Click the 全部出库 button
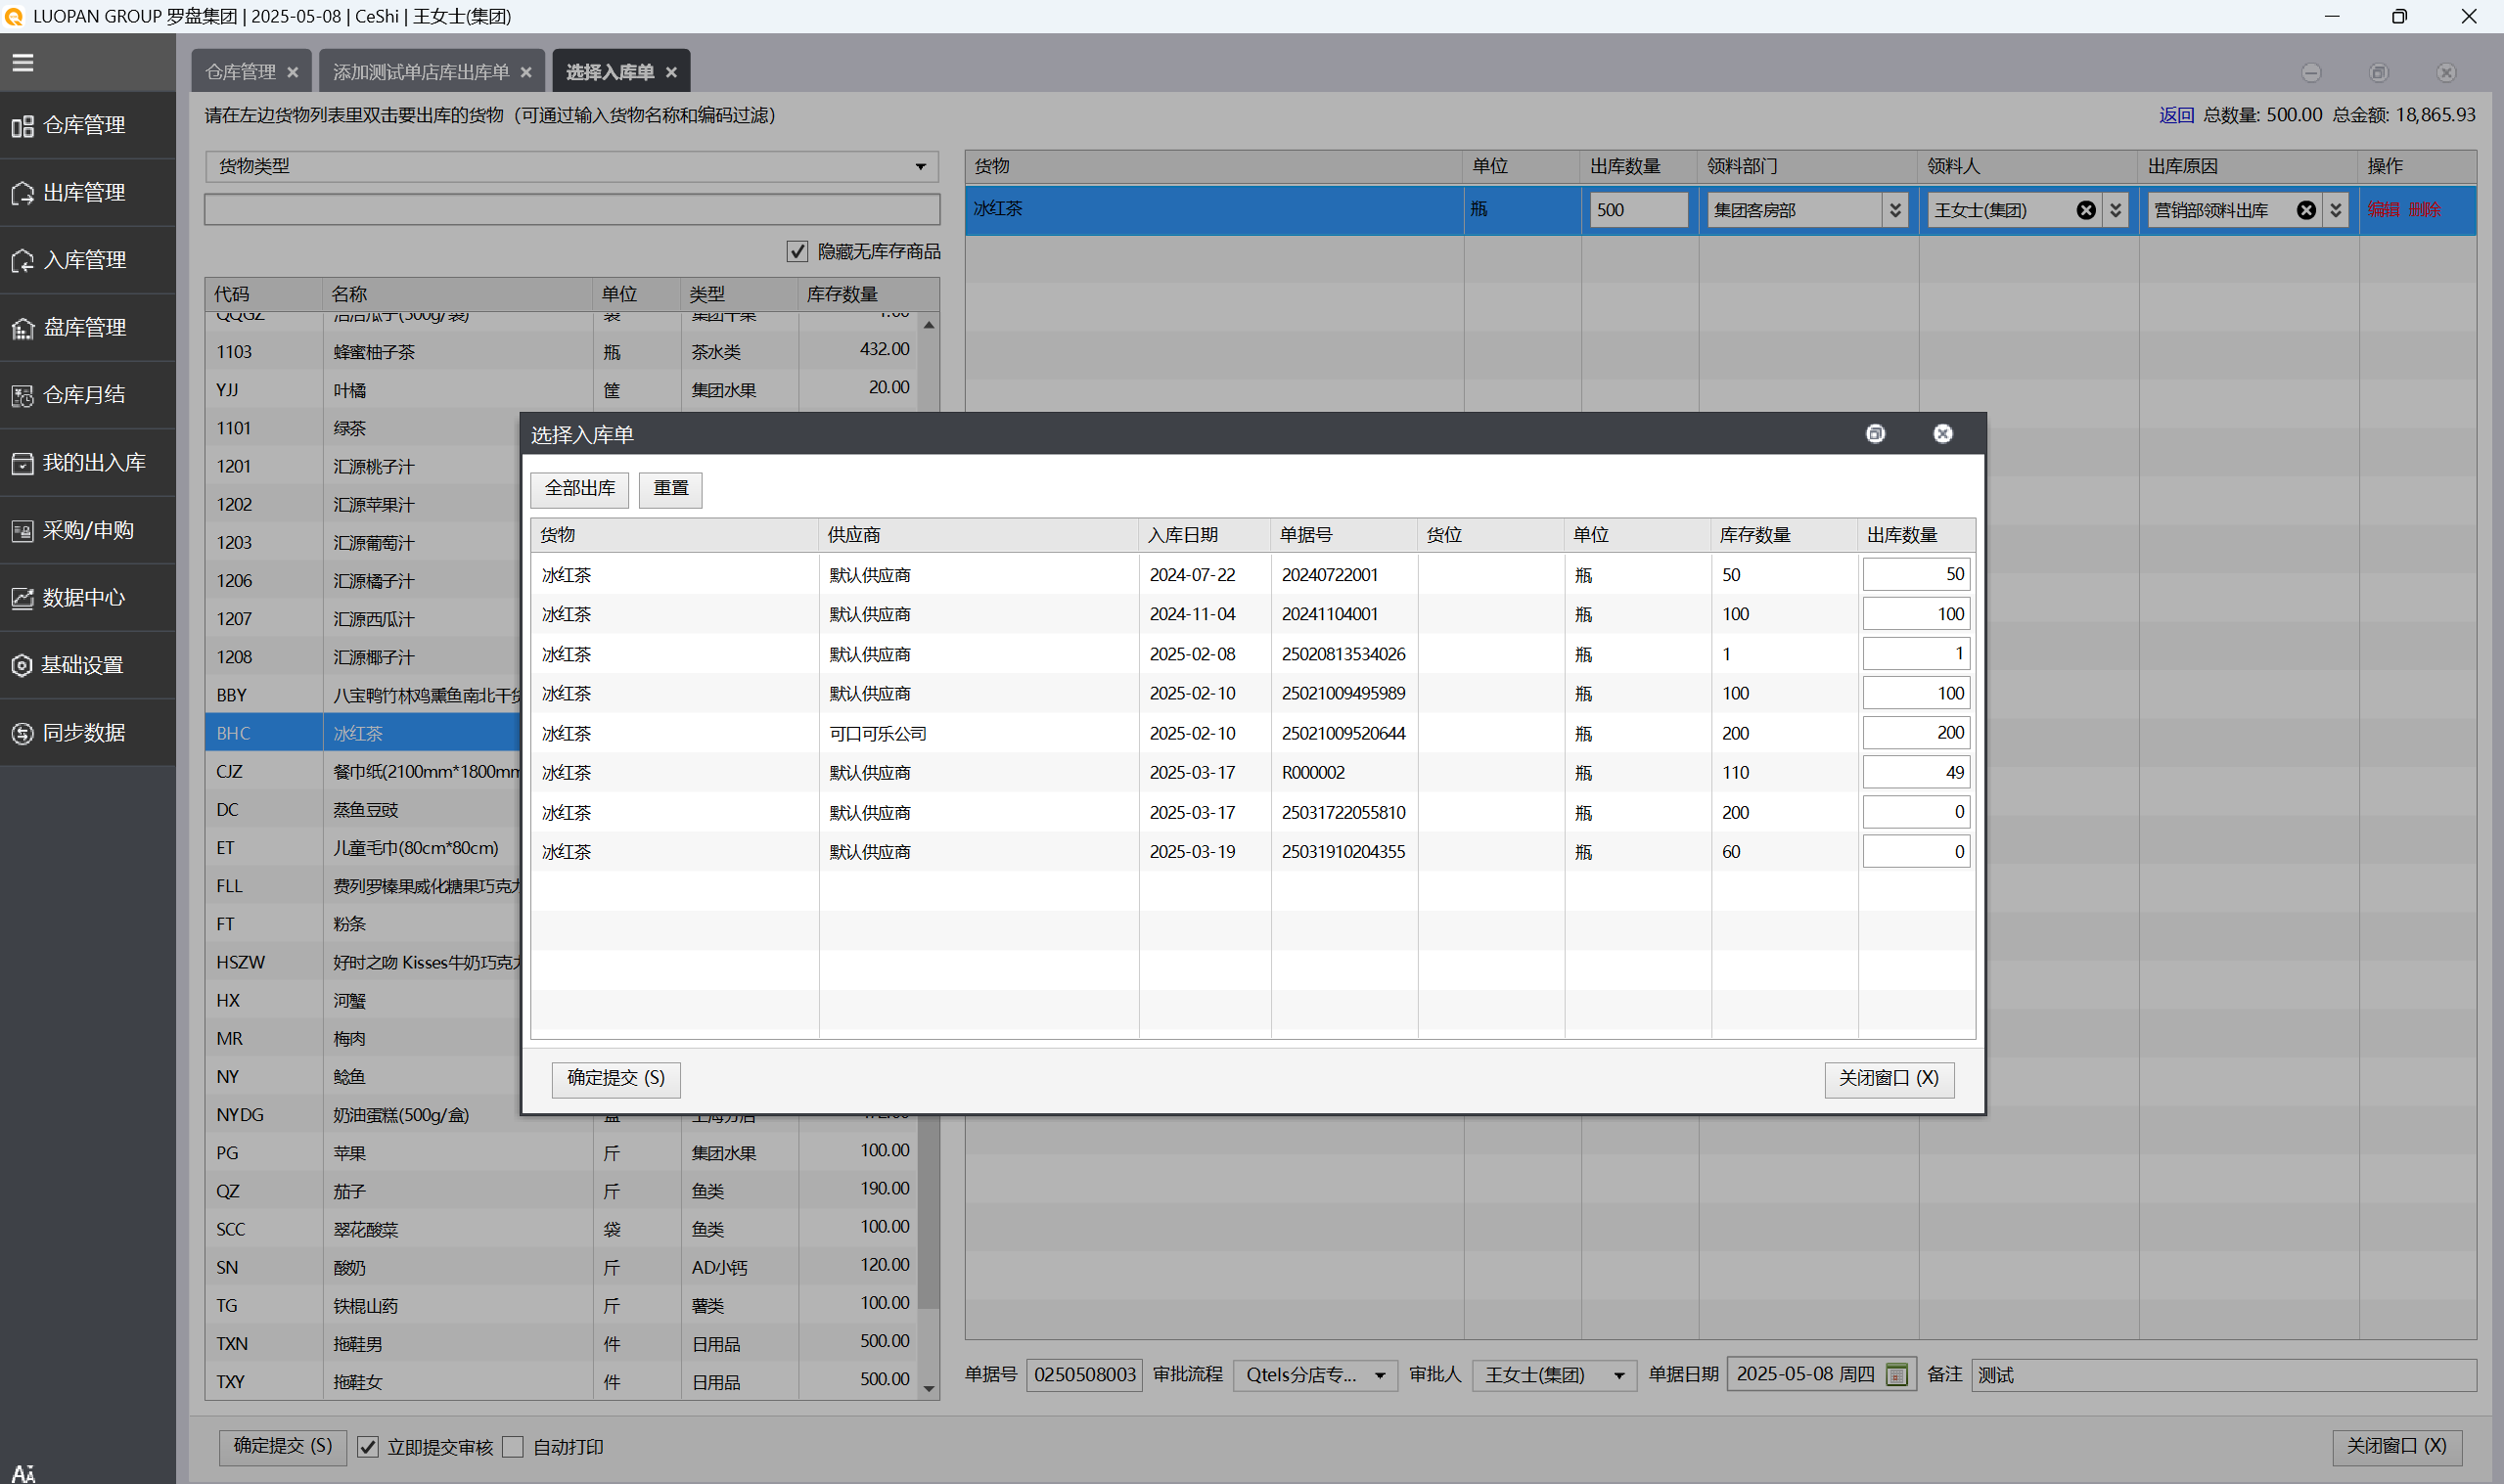The height and width of the screenshot is (1484, 2504). tap(580, 489)
